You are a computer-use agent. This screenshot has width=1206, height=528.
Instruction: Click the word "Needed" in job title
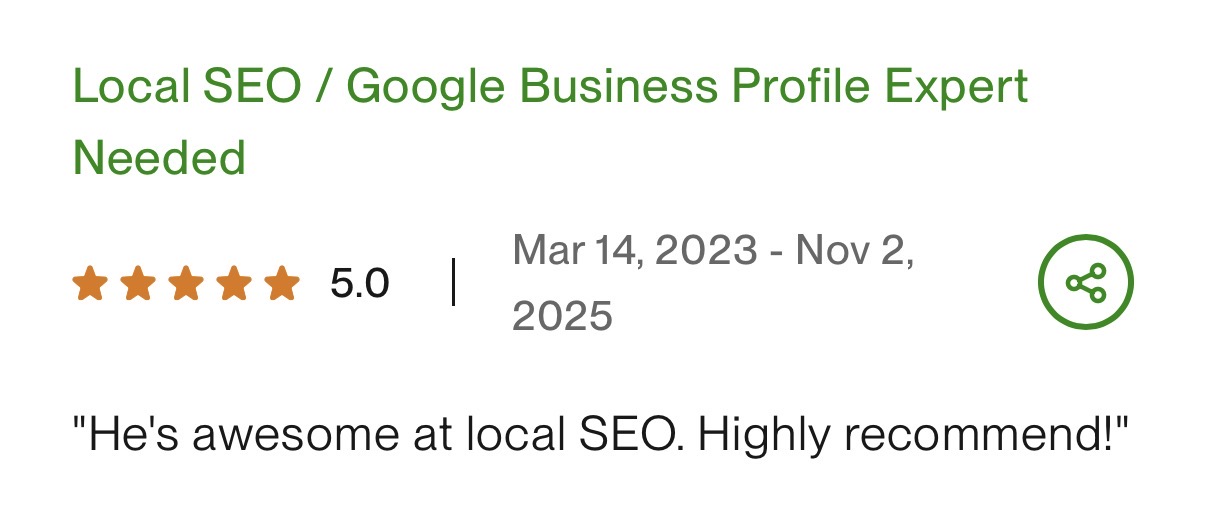[159, 158]
